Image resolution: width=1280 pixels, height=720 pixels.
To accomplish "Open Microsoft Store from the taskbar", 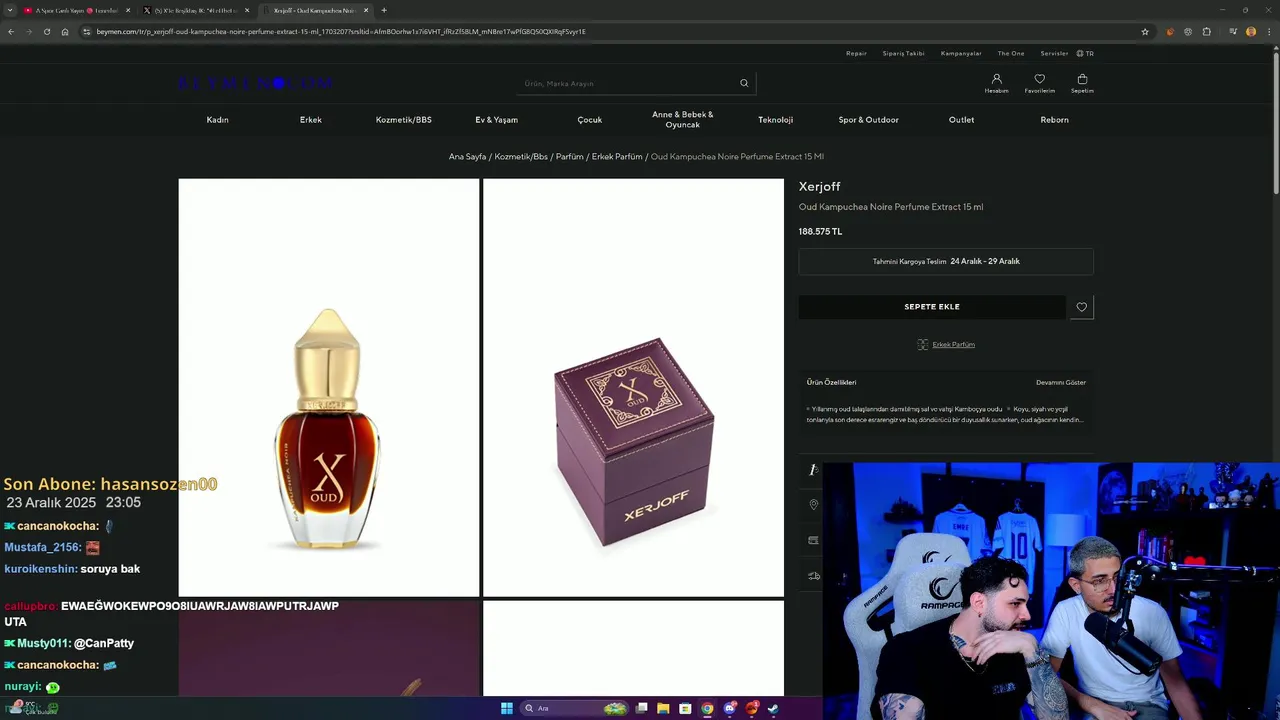I will coord(685,708).
